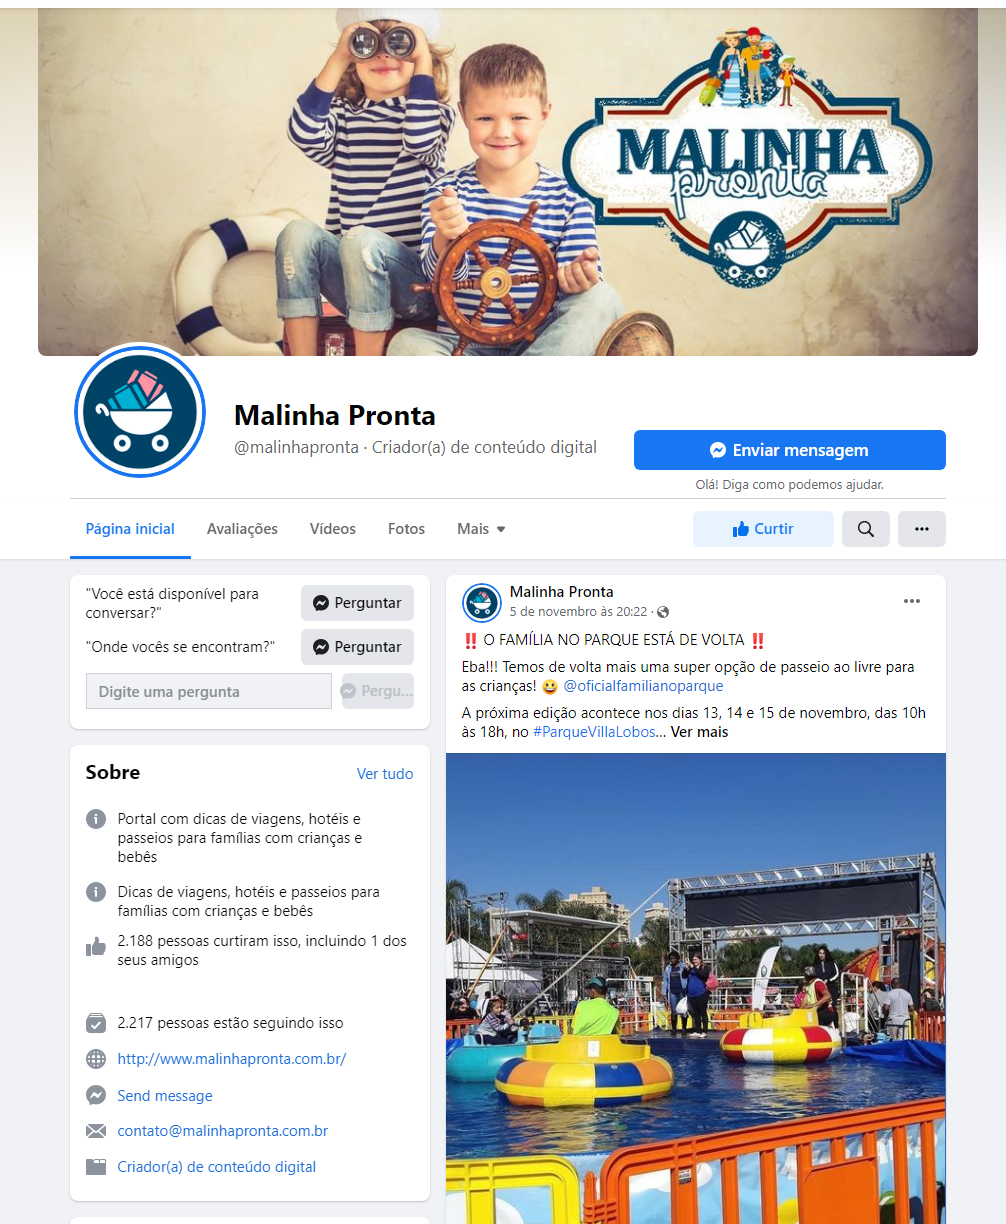Click the globe public-visibility icon on post
1006x1224 pixels.
(662, 612)
